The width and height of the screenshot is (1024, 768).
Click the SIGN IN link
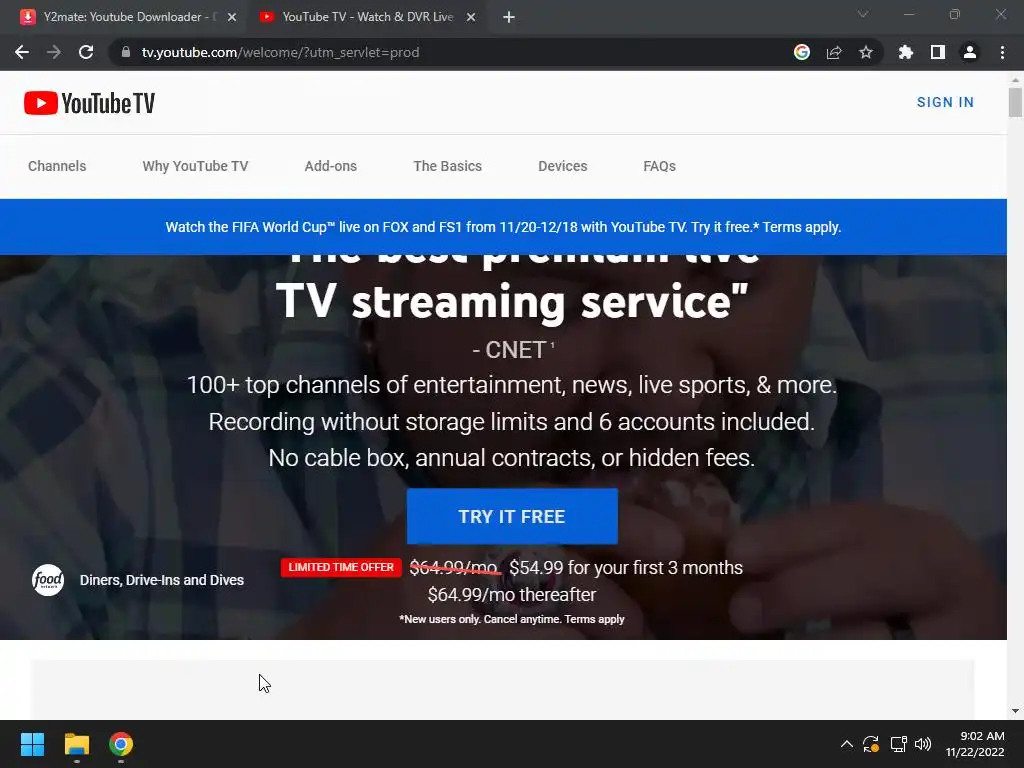tap(945, 103)
